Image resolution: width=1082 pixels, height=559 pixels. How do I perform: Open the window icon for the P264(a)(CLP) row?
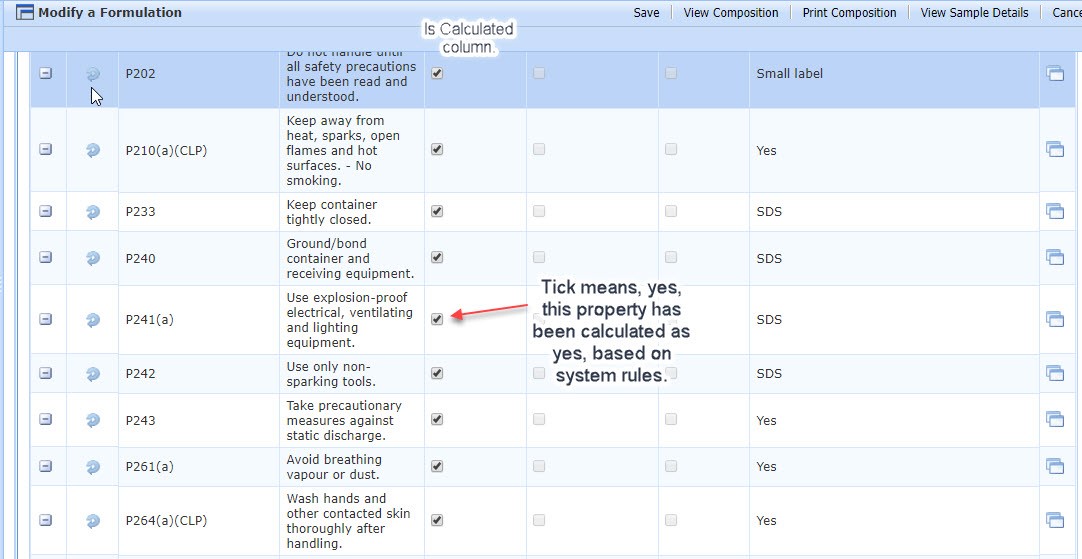pos(1055,520)
